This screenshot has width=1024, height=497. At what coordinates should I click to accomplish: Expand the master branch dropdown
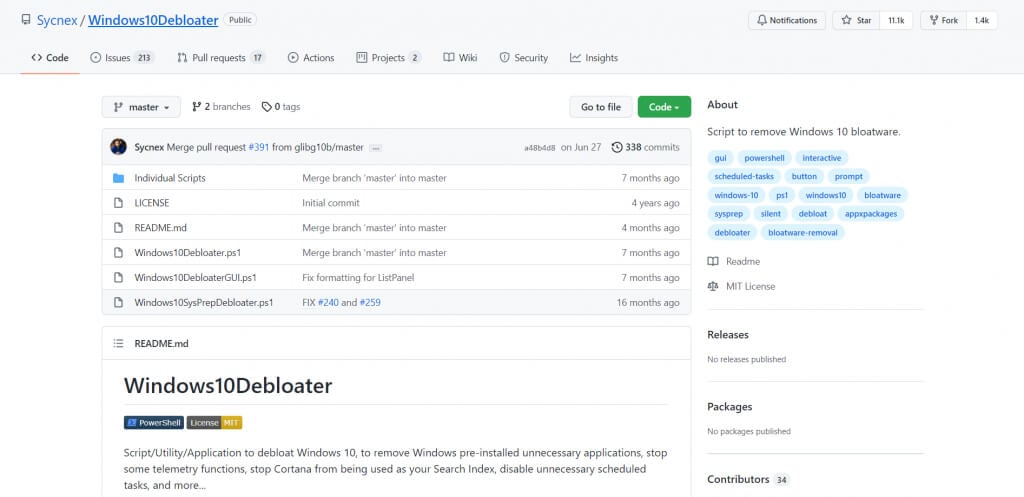tap(141, 107)
